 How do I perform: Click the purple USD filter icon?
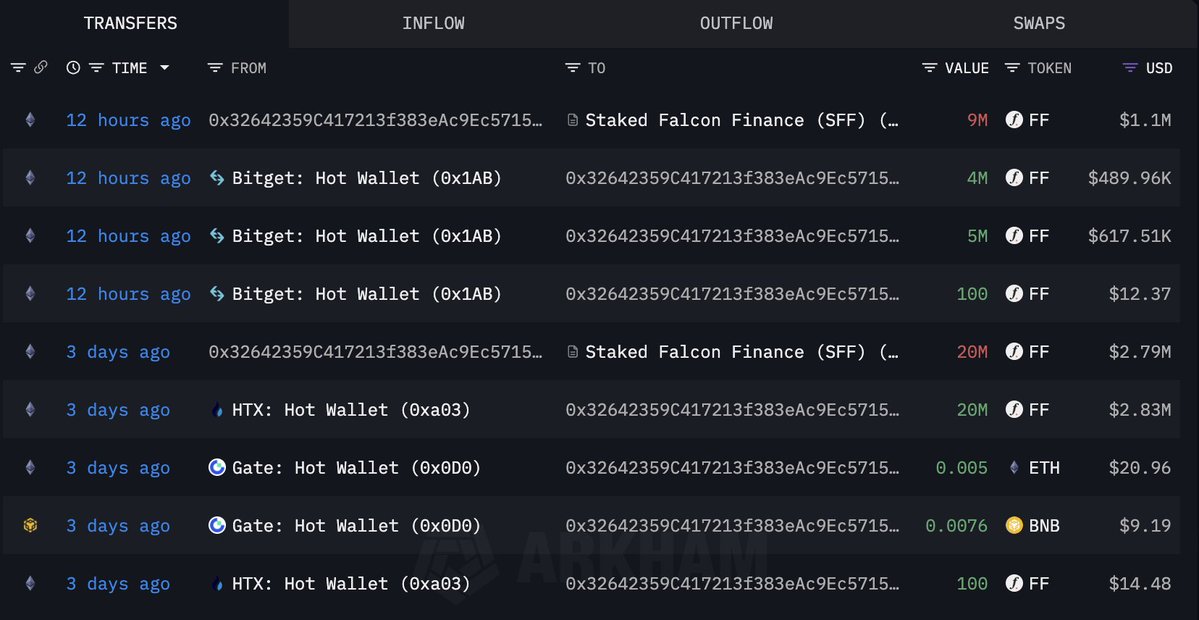pos(1130,68)
